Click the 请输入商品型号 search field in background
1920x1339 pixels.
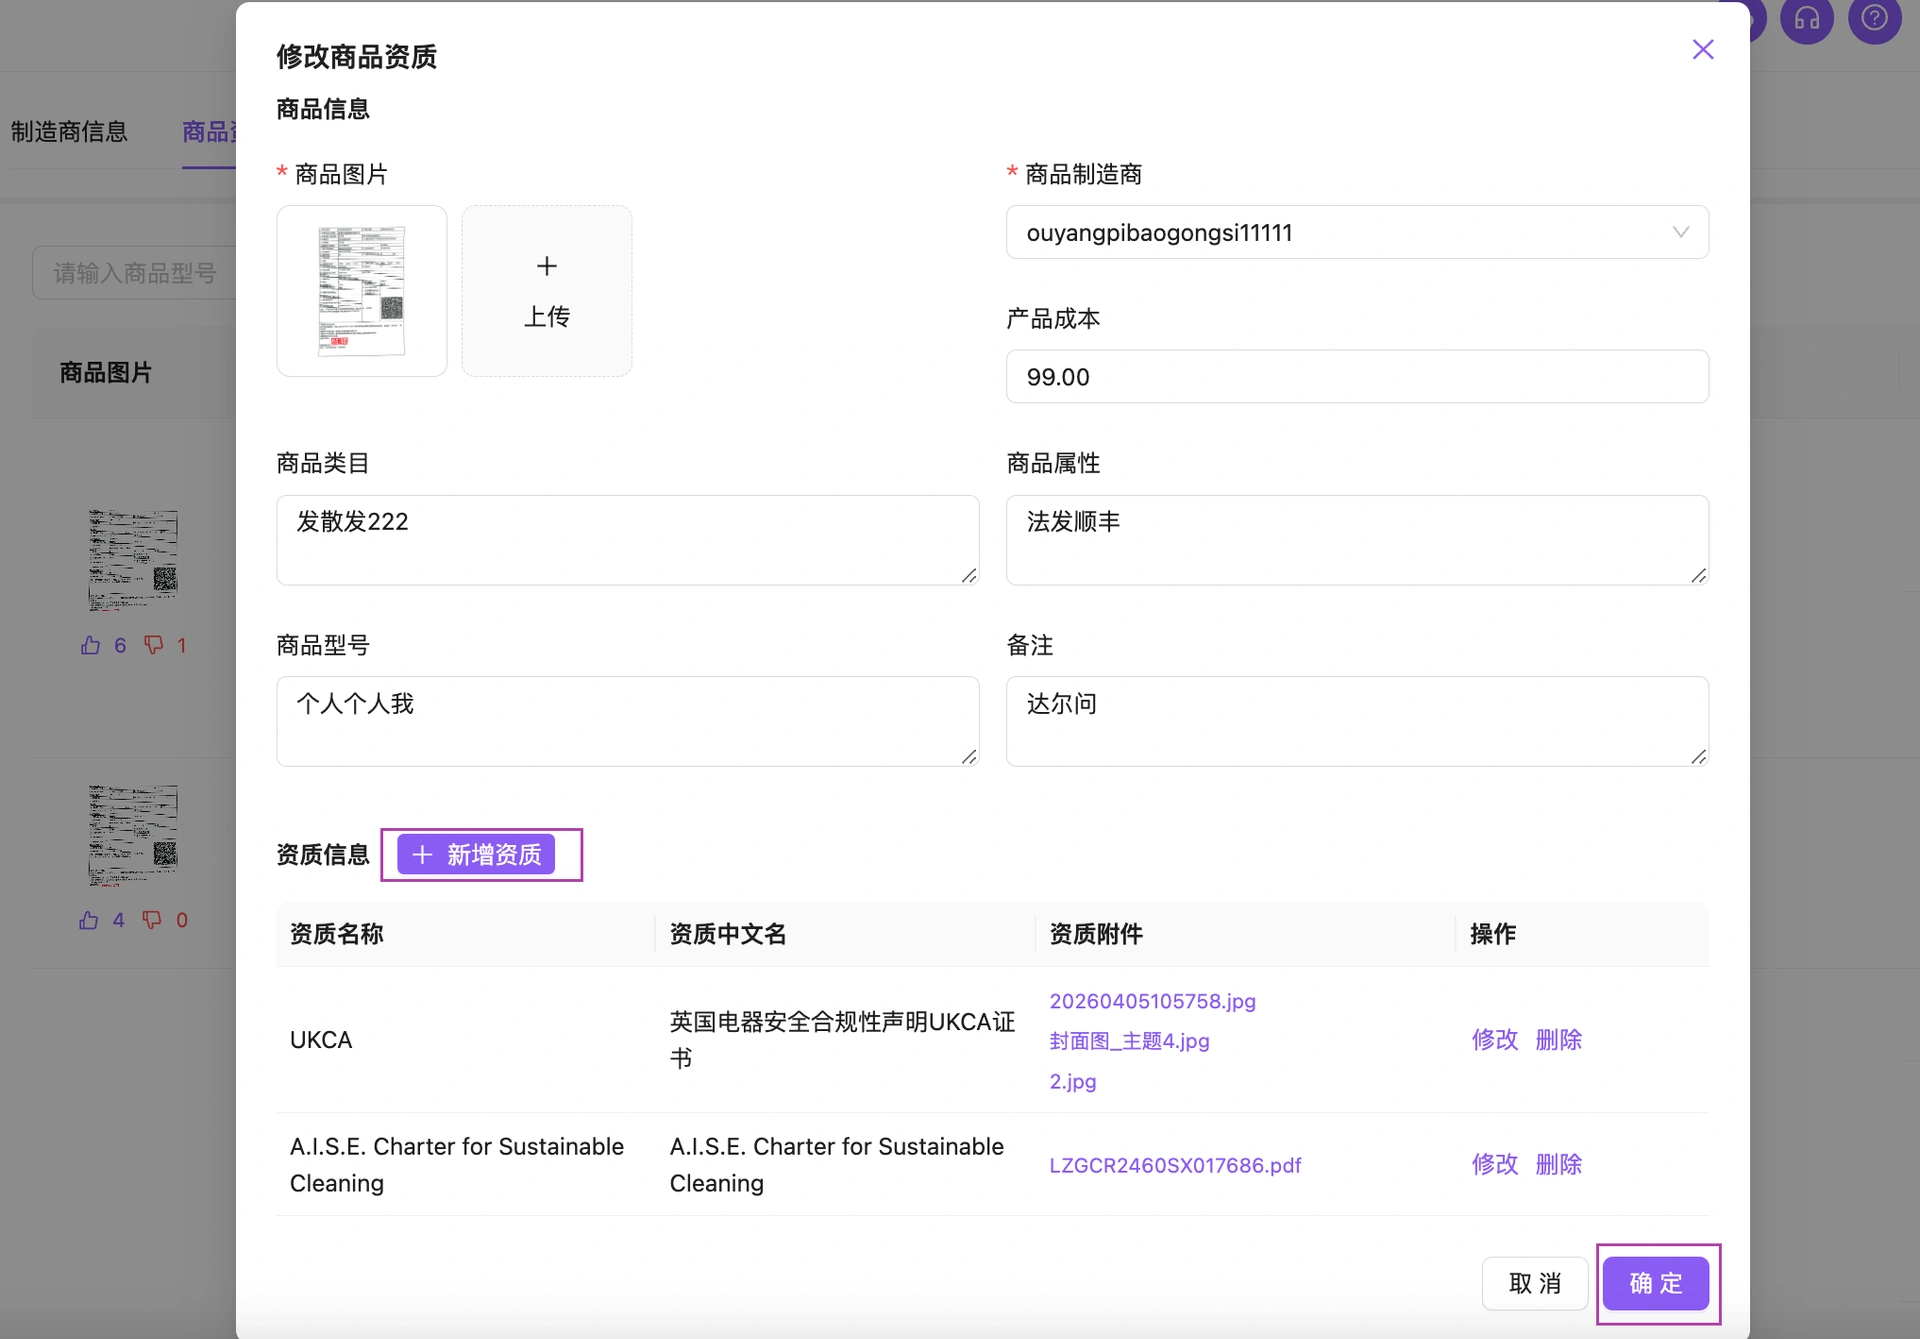tap(134, 272)
